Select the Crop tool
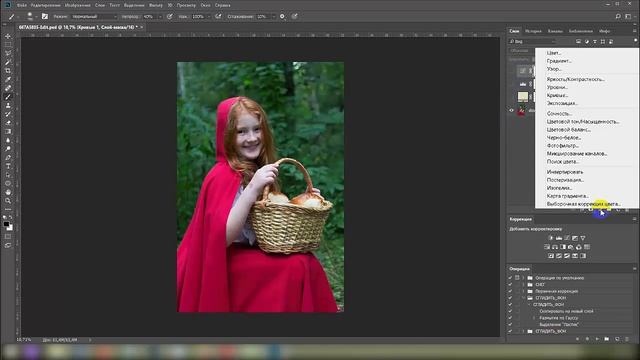This screenshot has width=640, height=360. tap(8, 71)
